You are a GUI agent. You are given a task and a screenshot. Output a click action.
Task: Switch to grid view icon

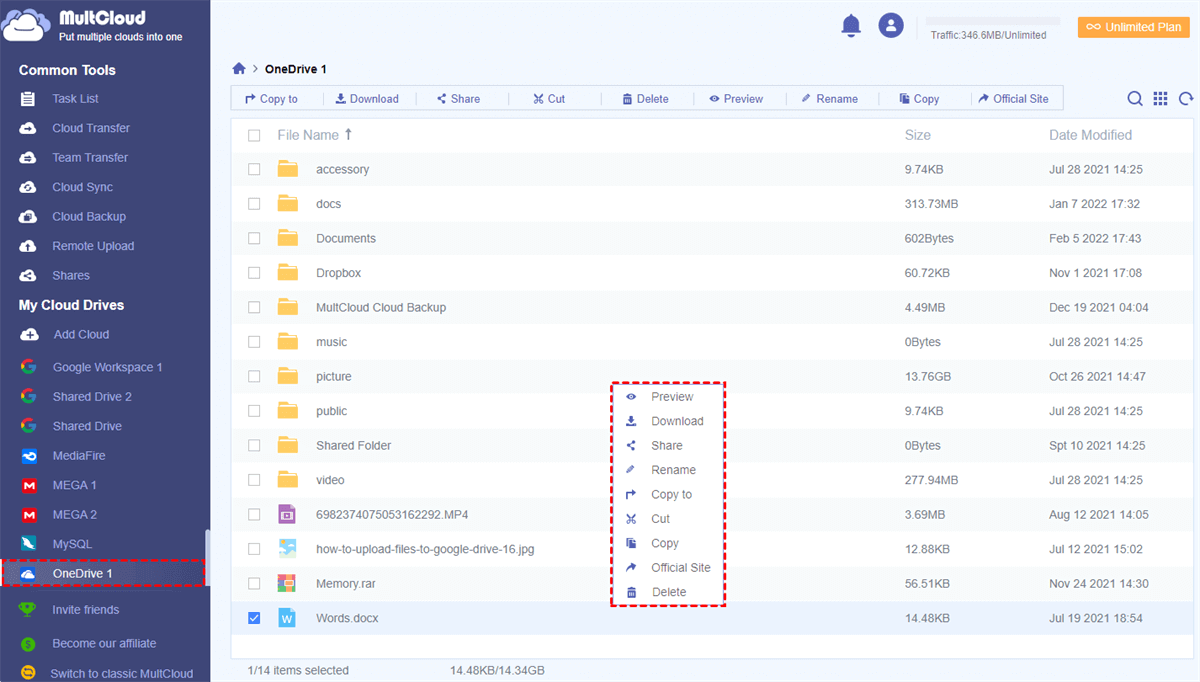[1160, 99]
